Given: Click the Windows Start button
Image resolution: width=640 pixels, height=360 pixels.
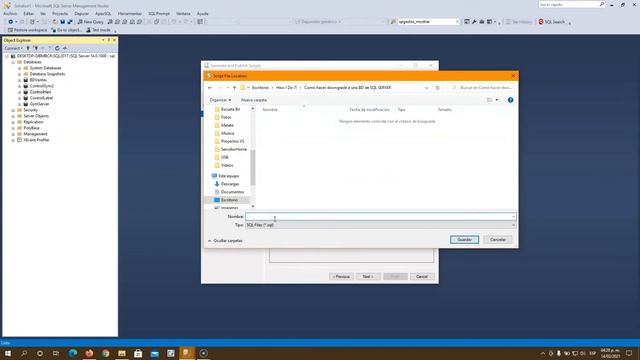Looking at the screenshot, I should (x=8, y=353).
